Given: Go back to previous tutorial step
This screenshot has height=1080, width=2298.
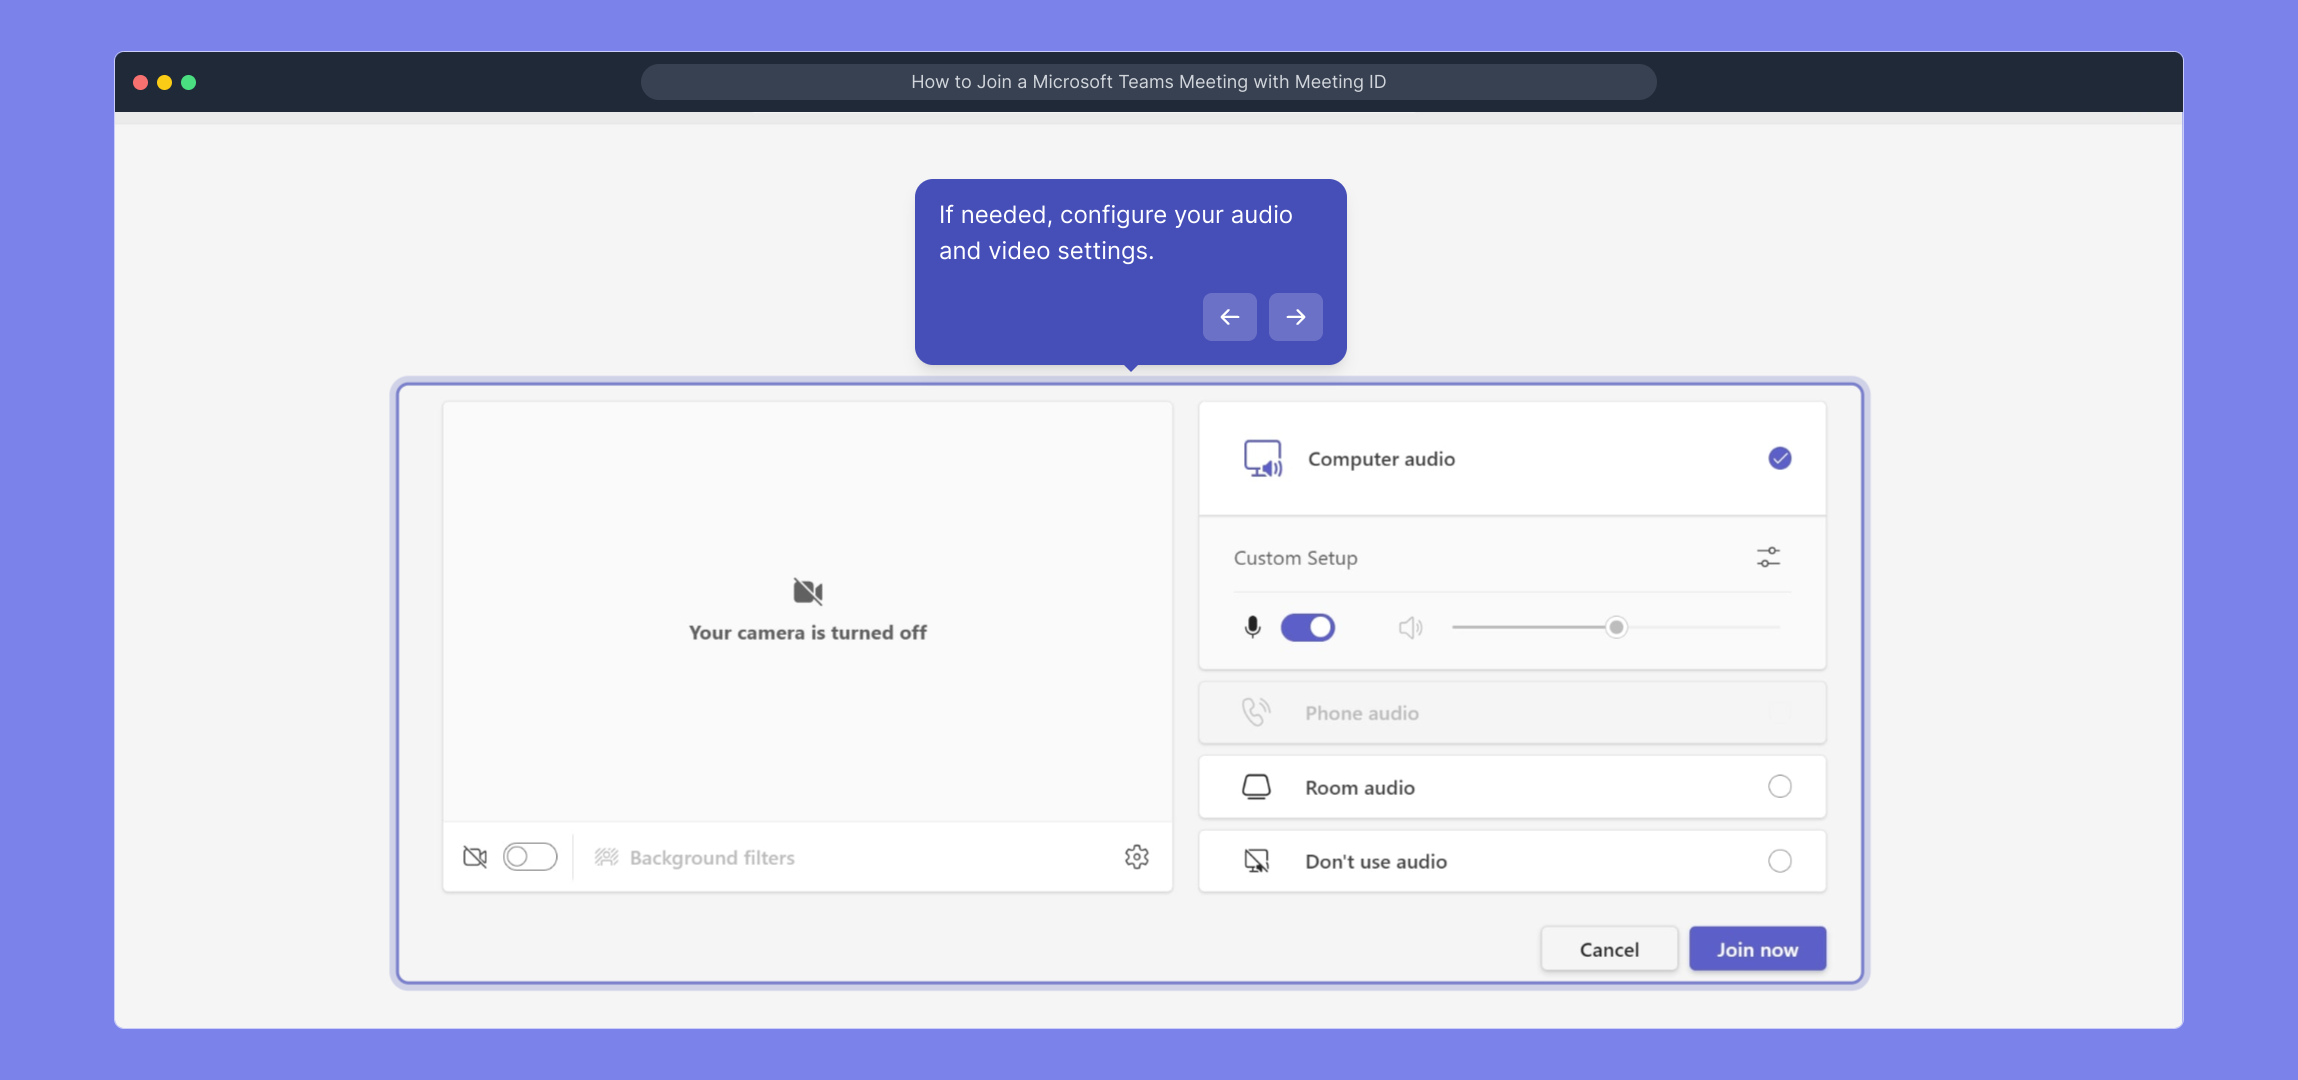Looking at the screenshot, I should pos(1230,317).
